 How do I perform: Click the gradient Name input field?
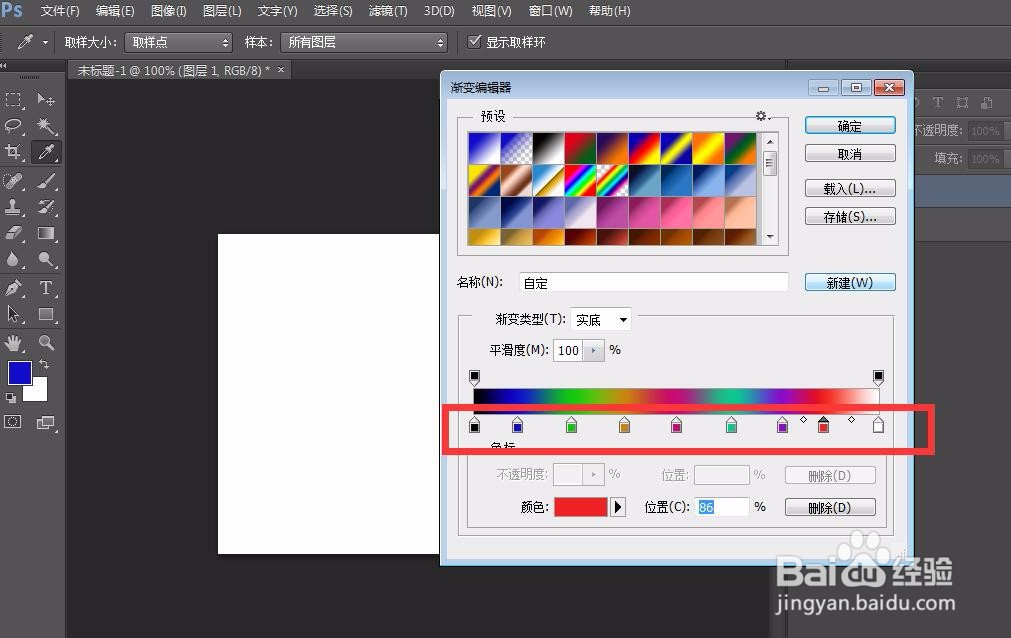click(x=653, y=283)
